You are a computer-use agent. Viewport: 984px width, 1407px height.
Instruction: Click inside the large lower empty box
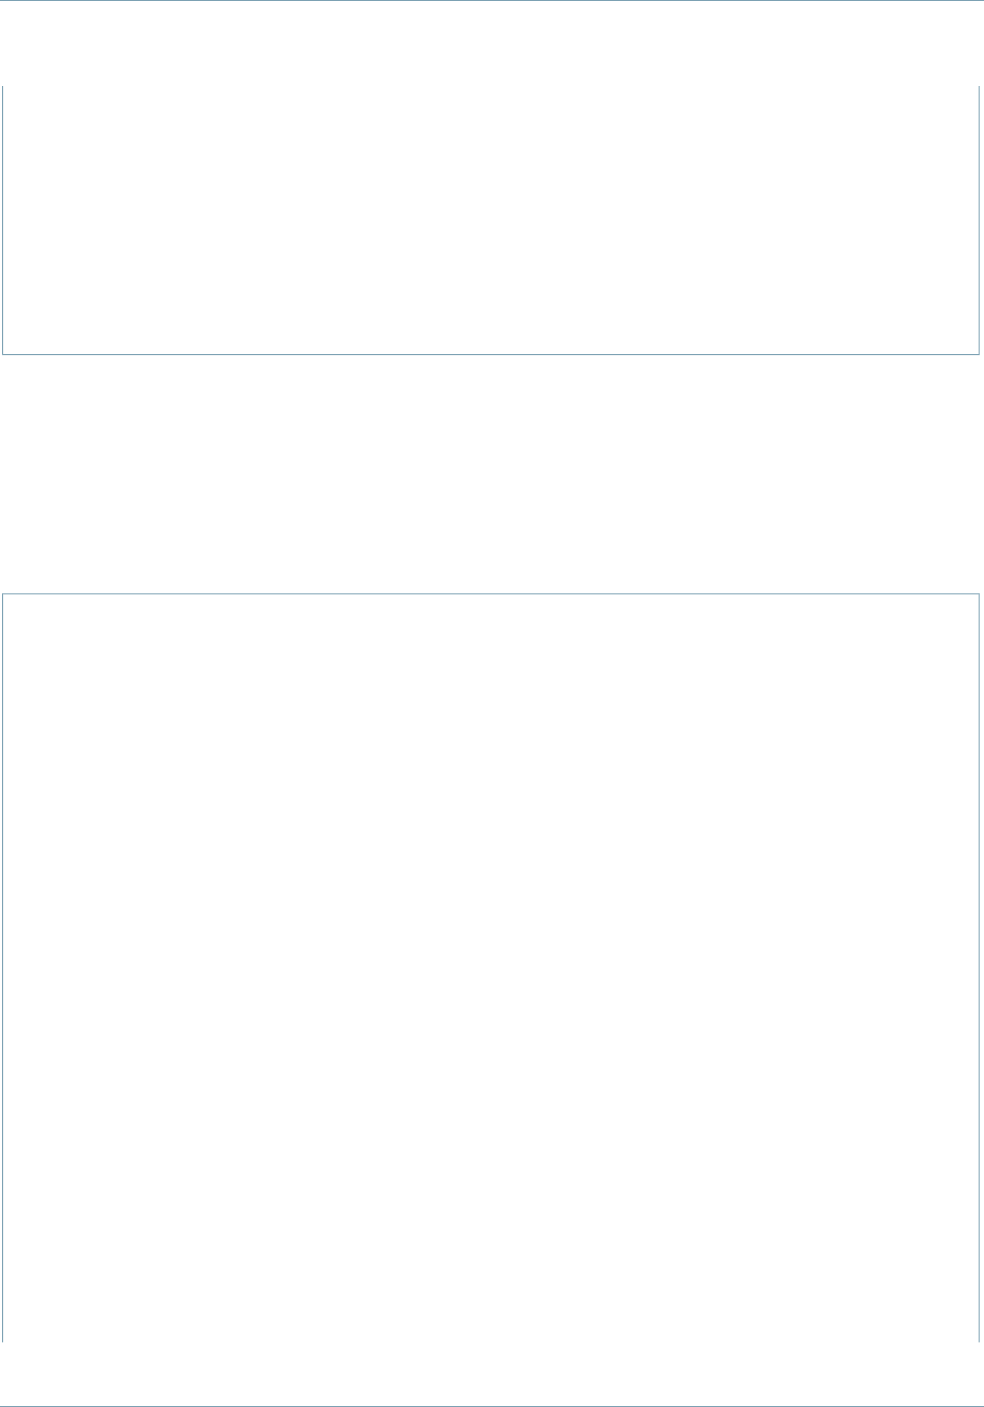(x=491, y=967)
